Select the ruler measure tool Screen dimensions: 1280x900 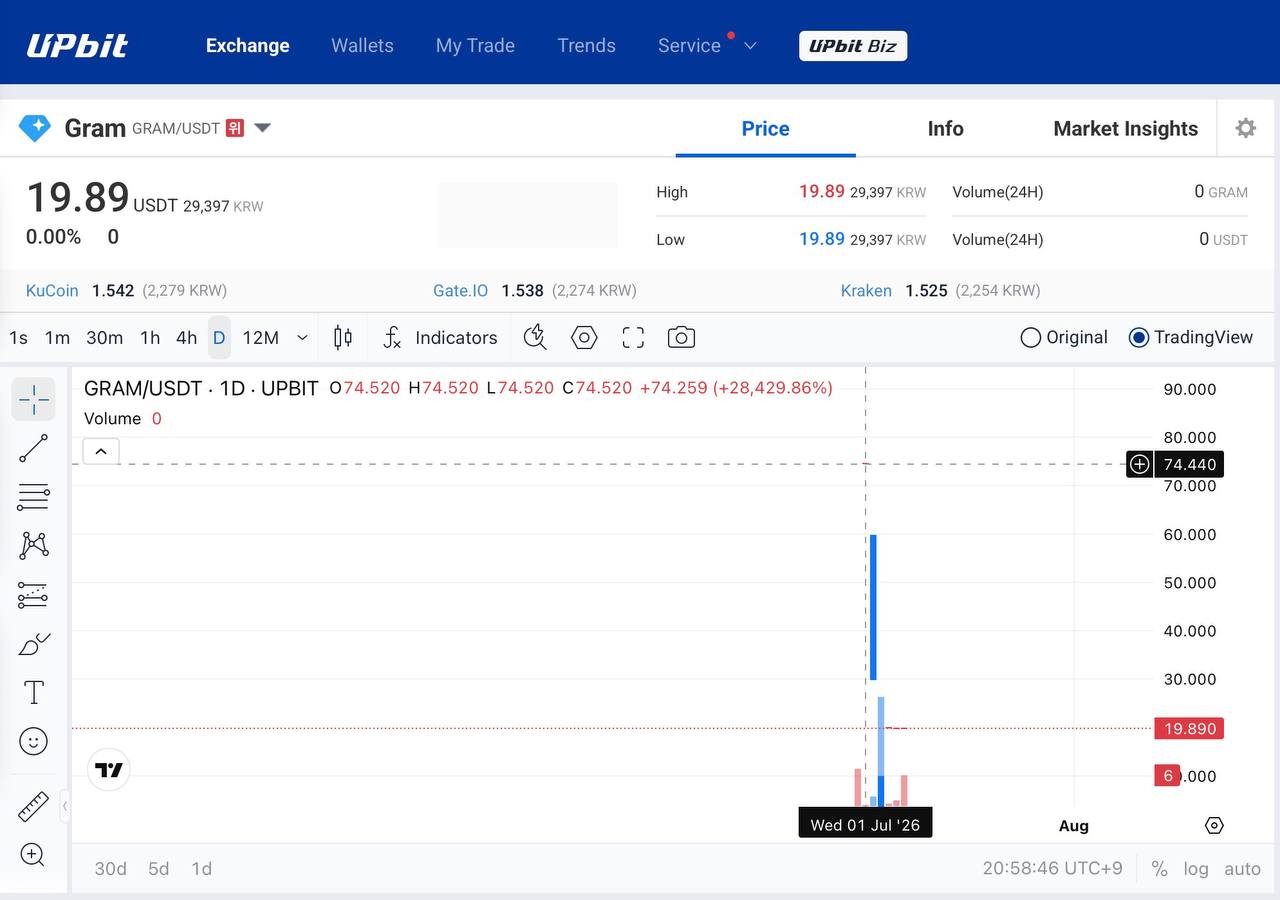(33, 806)
